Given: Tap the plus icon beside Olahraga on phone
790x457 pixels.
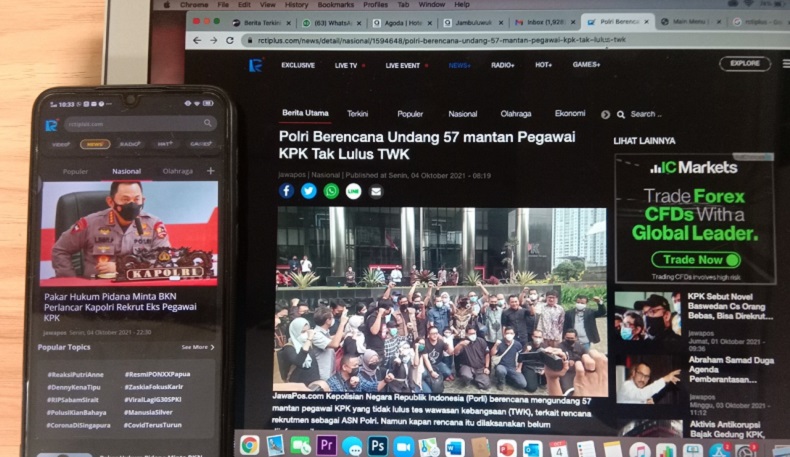Looking at the screenshot, I should (x=211, y=171).
